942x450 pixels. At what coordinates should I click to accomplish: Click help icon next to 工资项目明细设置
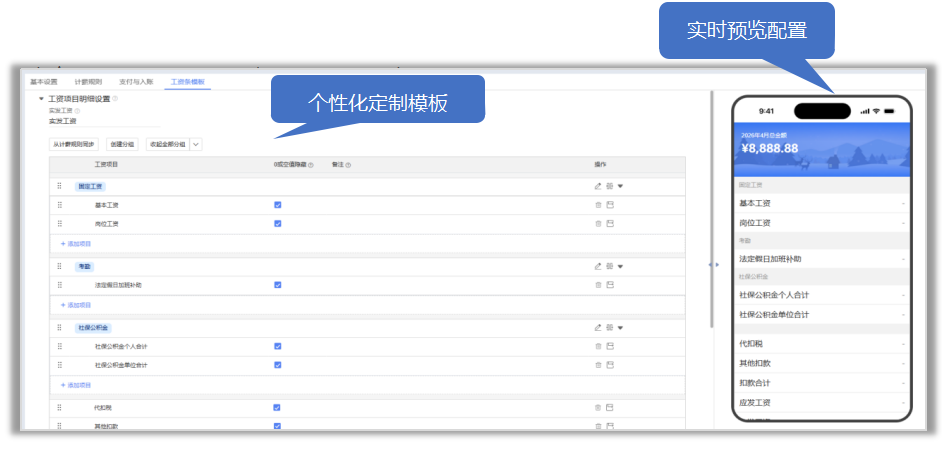[115, 99]
